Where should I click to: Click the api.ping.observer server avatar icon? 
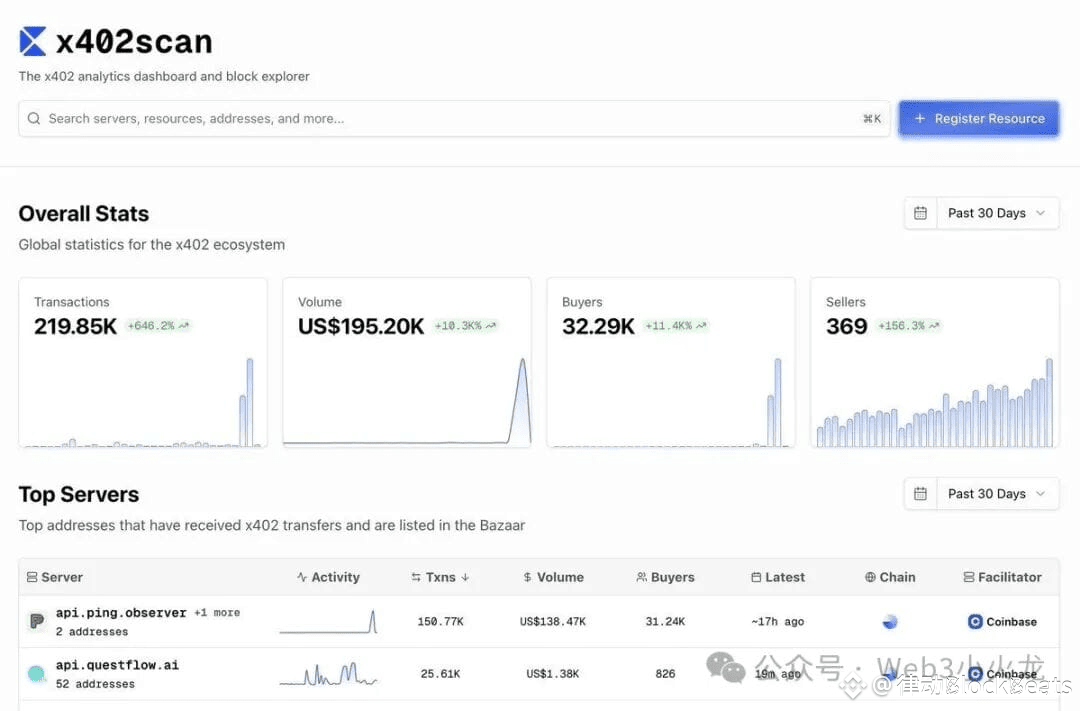click(37, 621)
